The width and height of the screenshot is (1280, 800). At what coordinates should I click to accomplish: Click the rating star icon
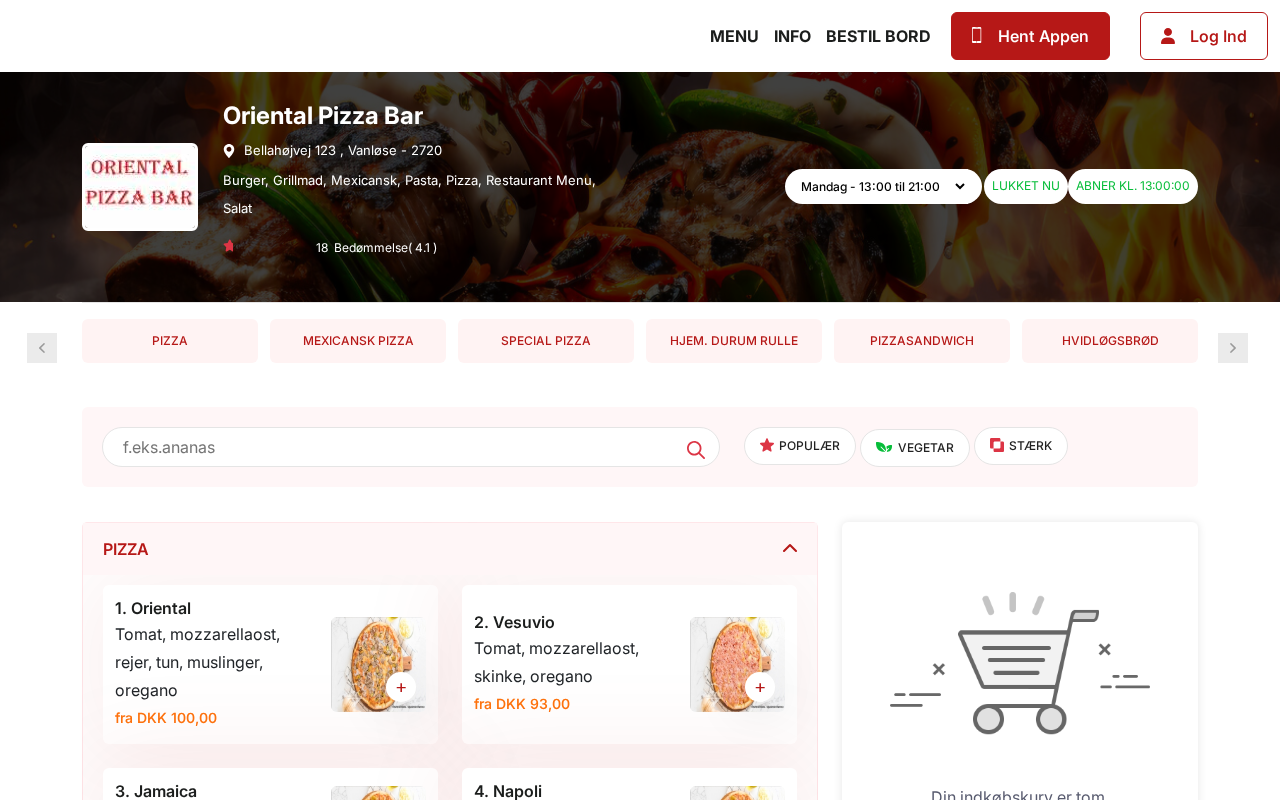(229, 247)
